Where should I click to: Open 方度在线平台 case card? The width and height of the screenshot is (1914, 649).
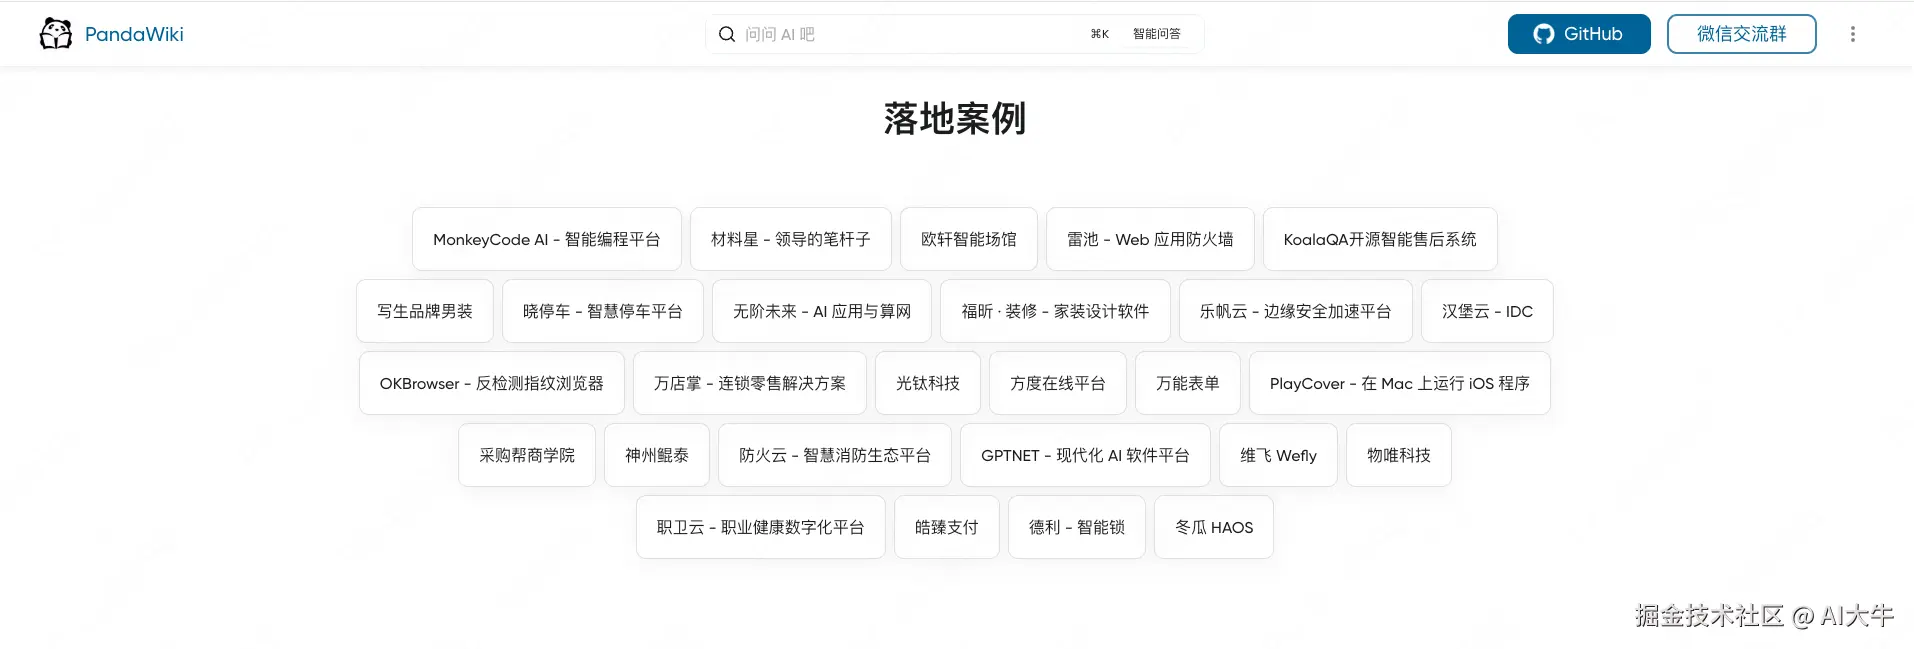click(x=1058, y=383)
